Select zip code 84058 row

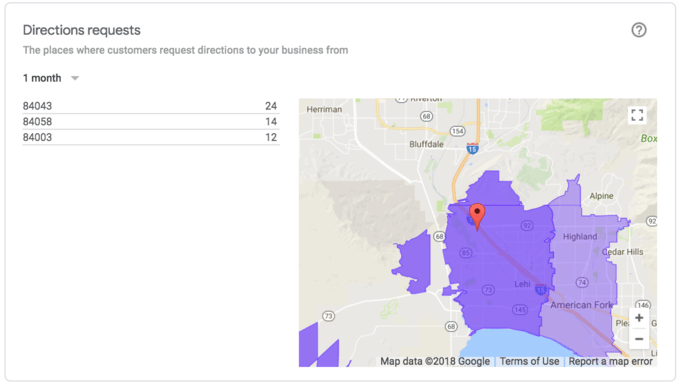pos(150,122)
